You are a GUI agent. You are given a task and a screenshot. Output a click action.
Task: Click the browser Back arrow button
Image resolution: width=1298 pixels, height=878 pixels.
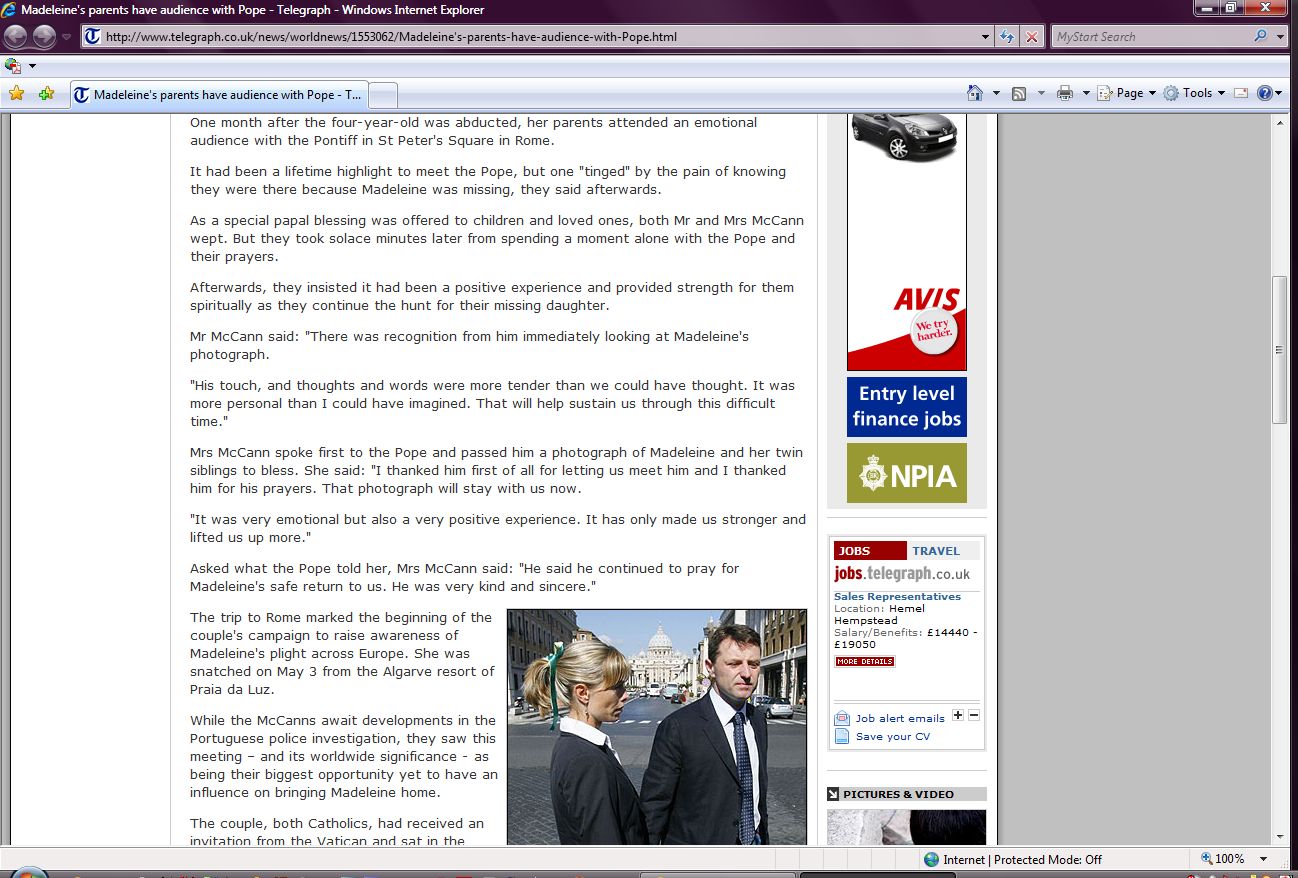[x=16, y=37]
